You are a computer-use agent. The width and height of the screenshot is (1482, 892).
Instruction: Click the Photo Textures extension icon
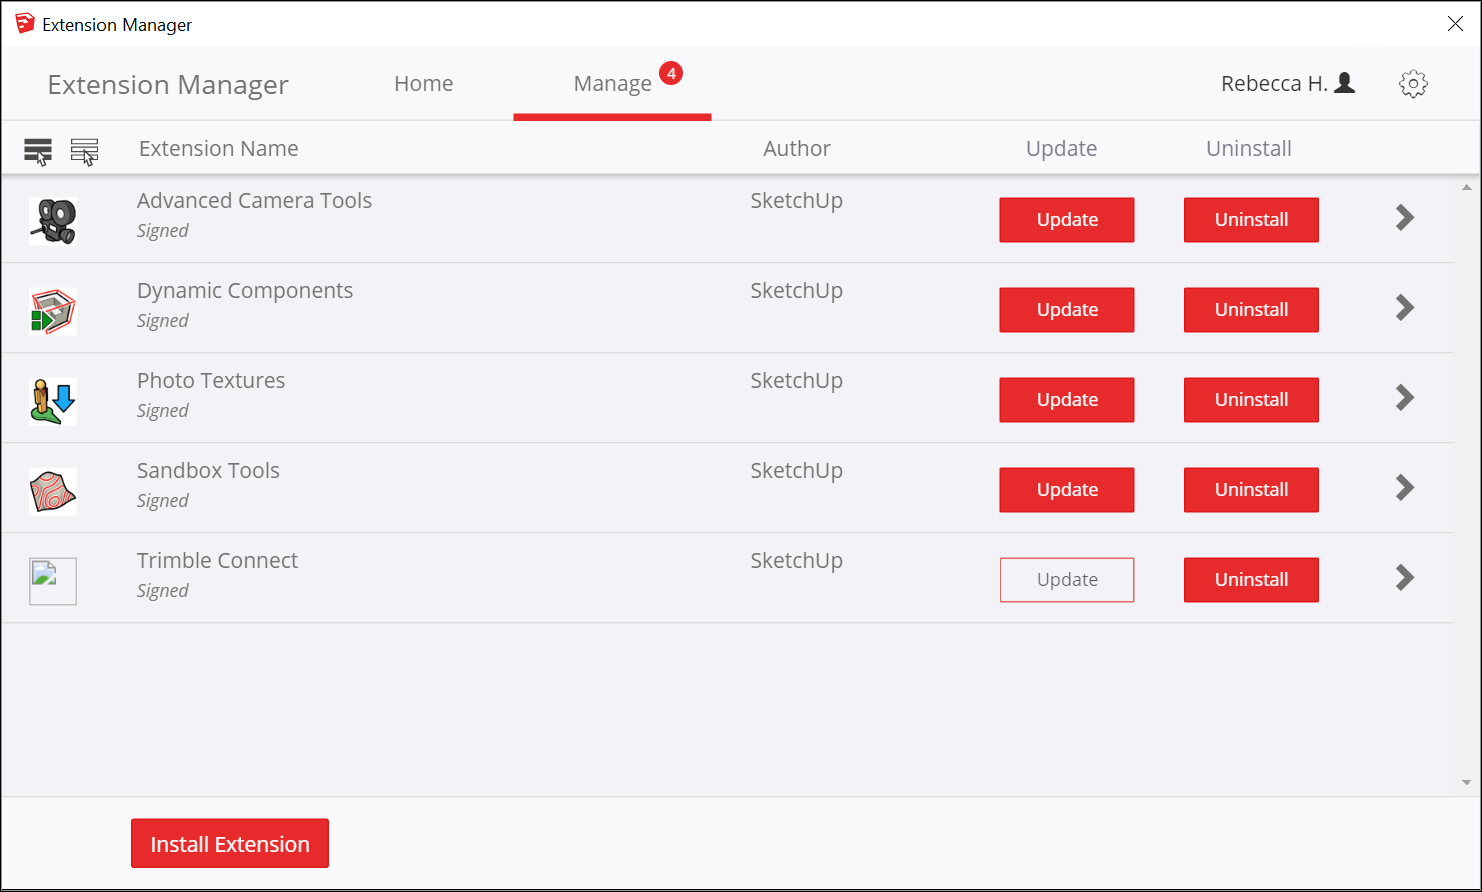tap(53, 401)
